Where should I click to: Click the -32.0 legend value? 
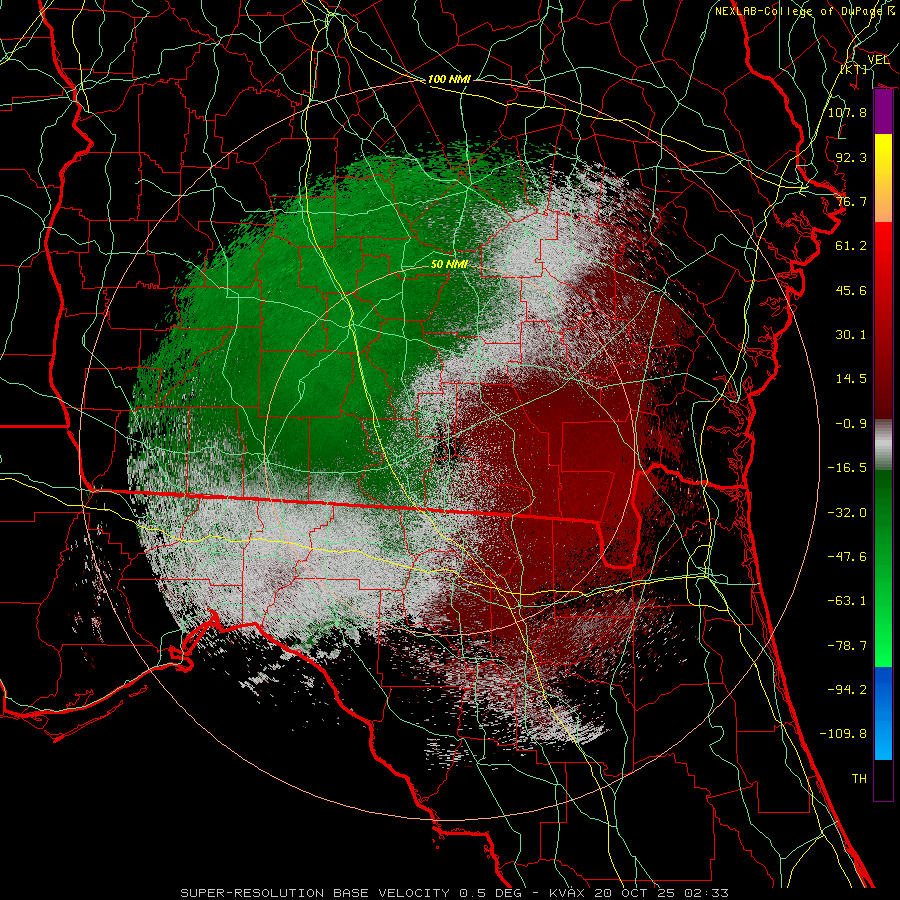(847, 513)
